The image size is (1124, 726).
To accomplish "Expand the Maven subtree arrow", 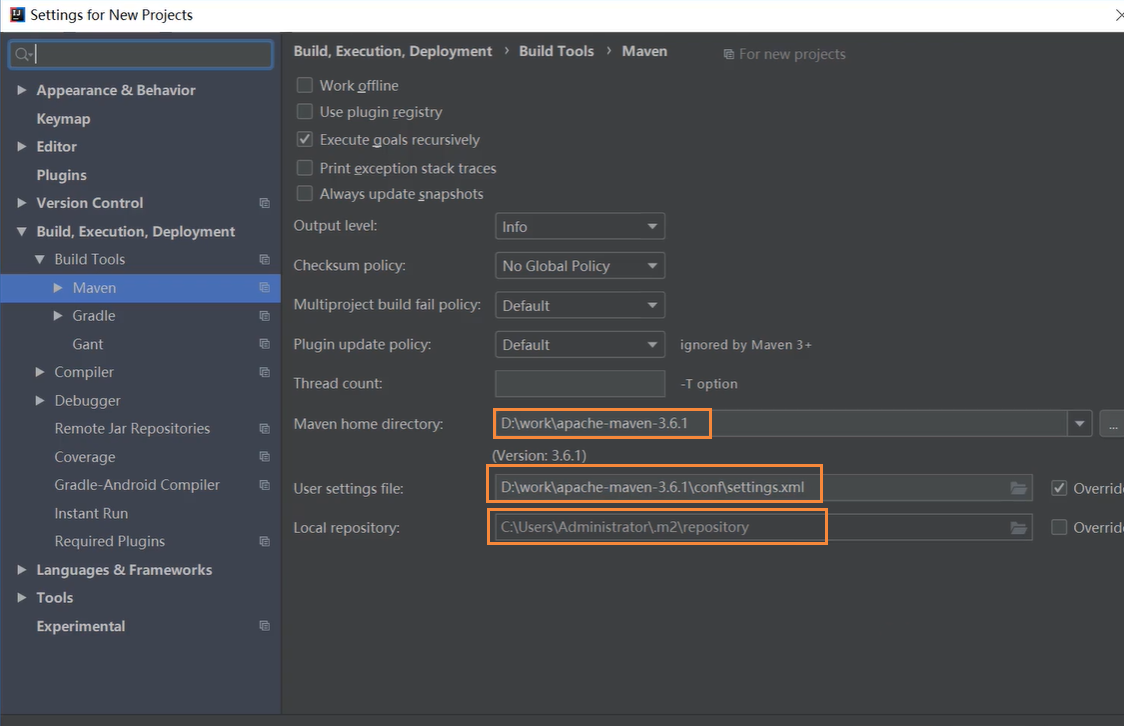I will [57, 287].
